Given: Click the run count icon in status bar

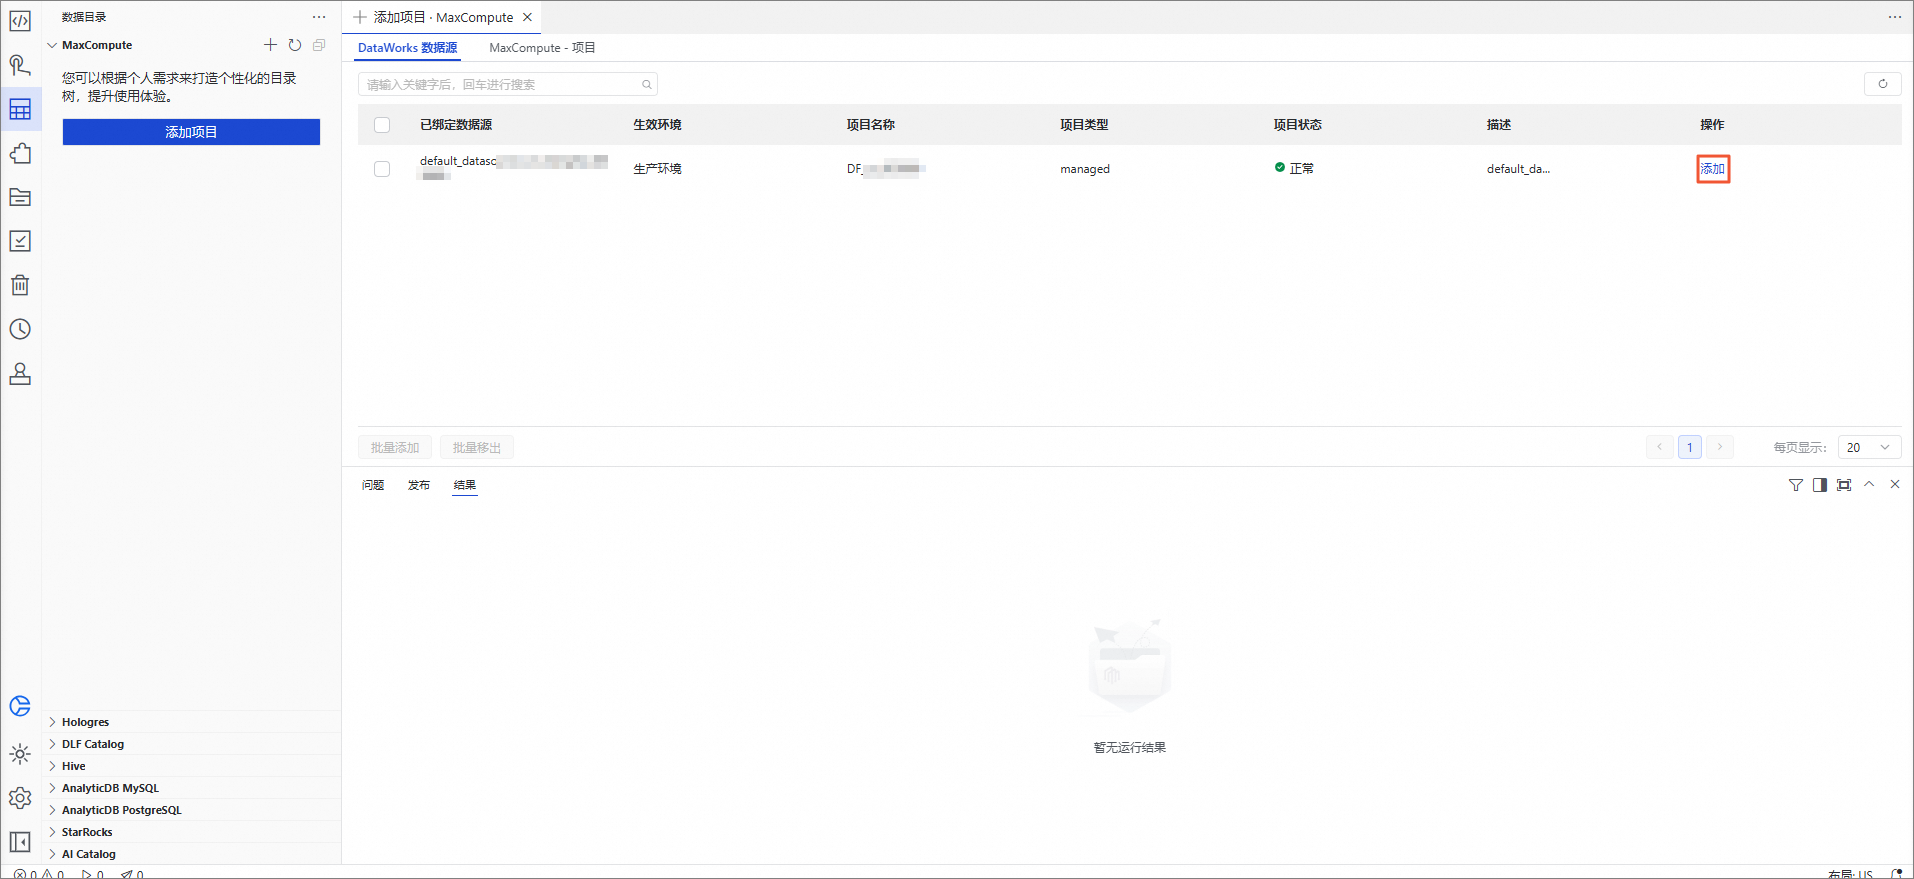Looking at the screenshot, I should click(87, 874).
